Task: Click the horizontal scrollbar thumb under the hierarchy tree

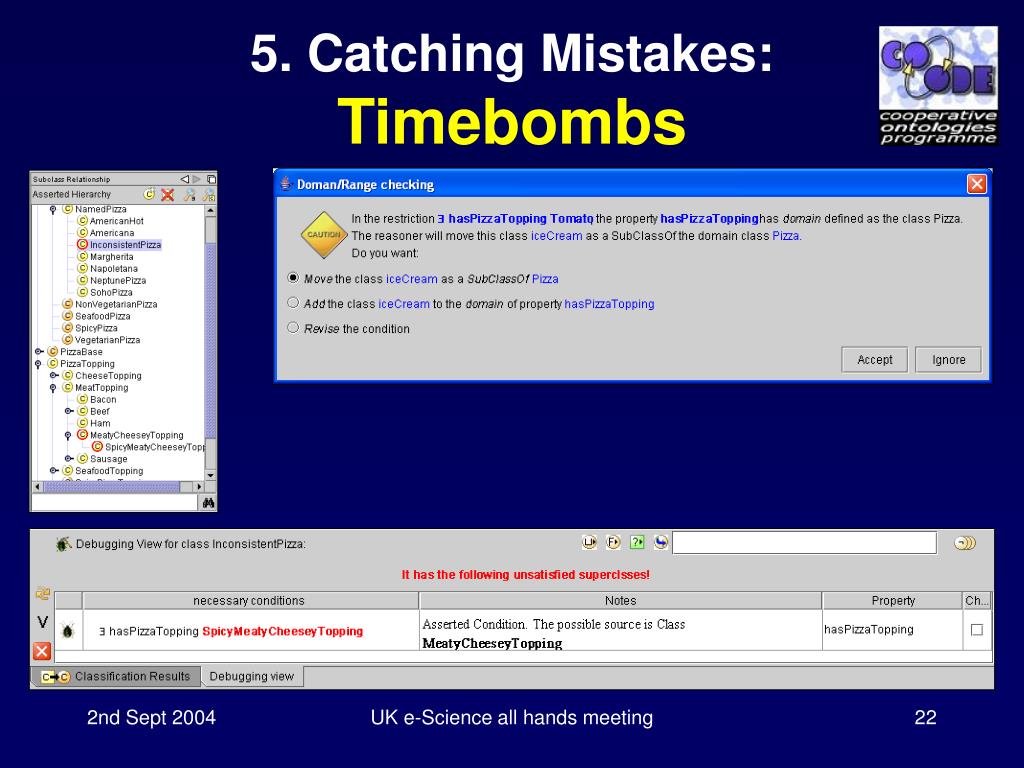Action: coord(112,487)
